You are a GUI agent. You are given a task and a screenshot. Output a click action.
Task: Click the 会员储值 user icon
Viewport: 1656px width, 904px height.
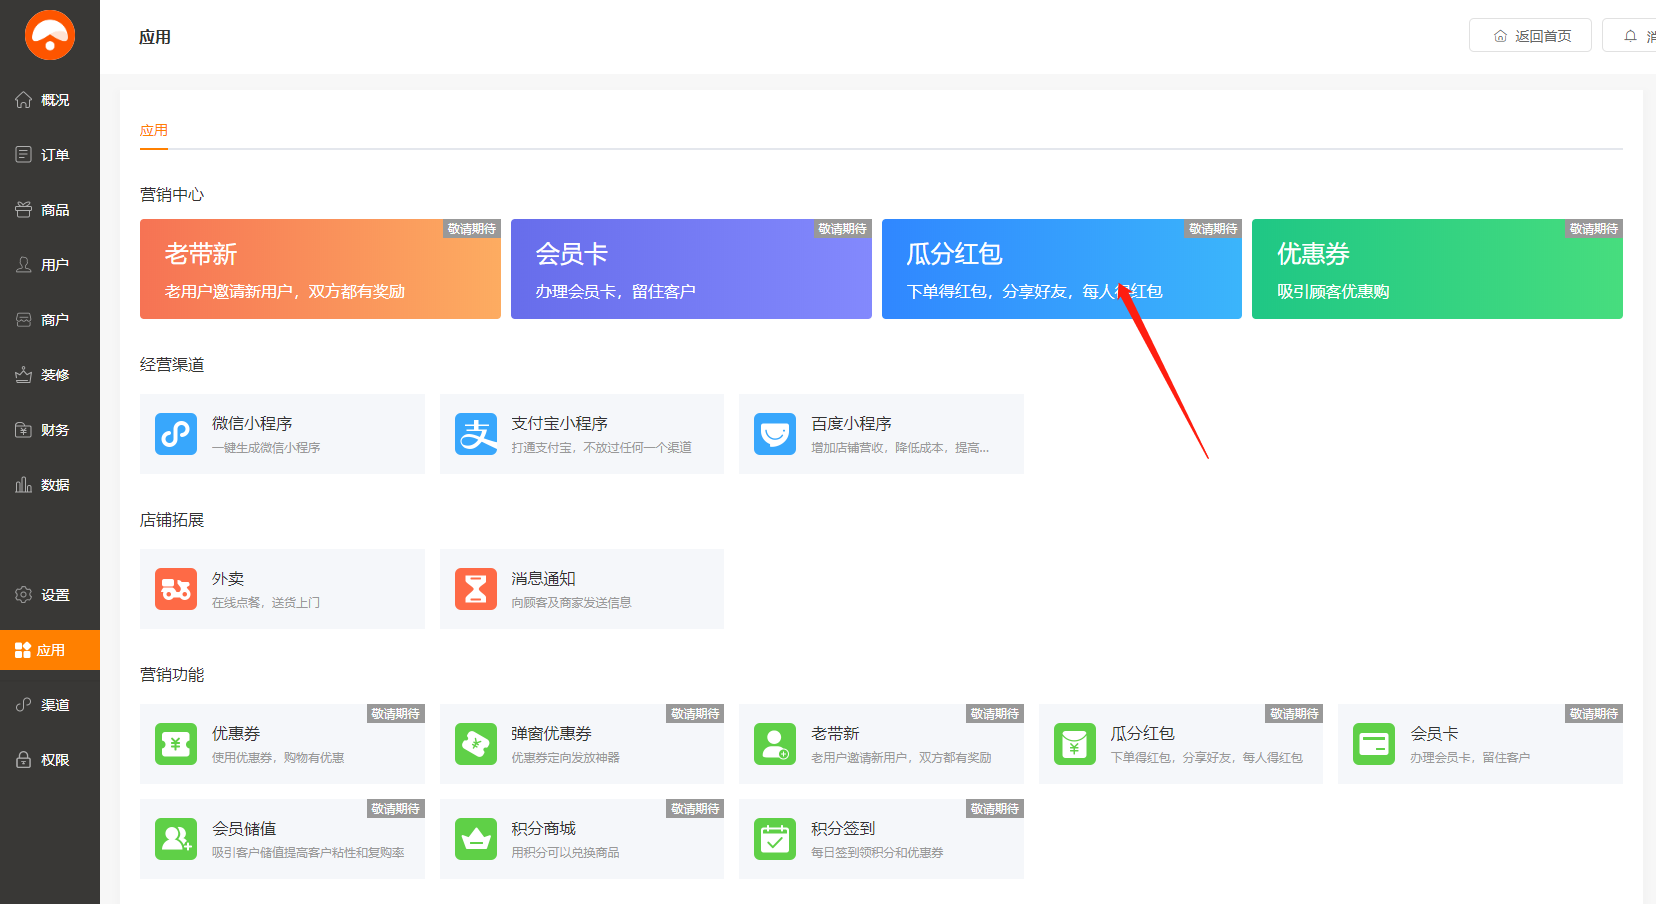176,839
